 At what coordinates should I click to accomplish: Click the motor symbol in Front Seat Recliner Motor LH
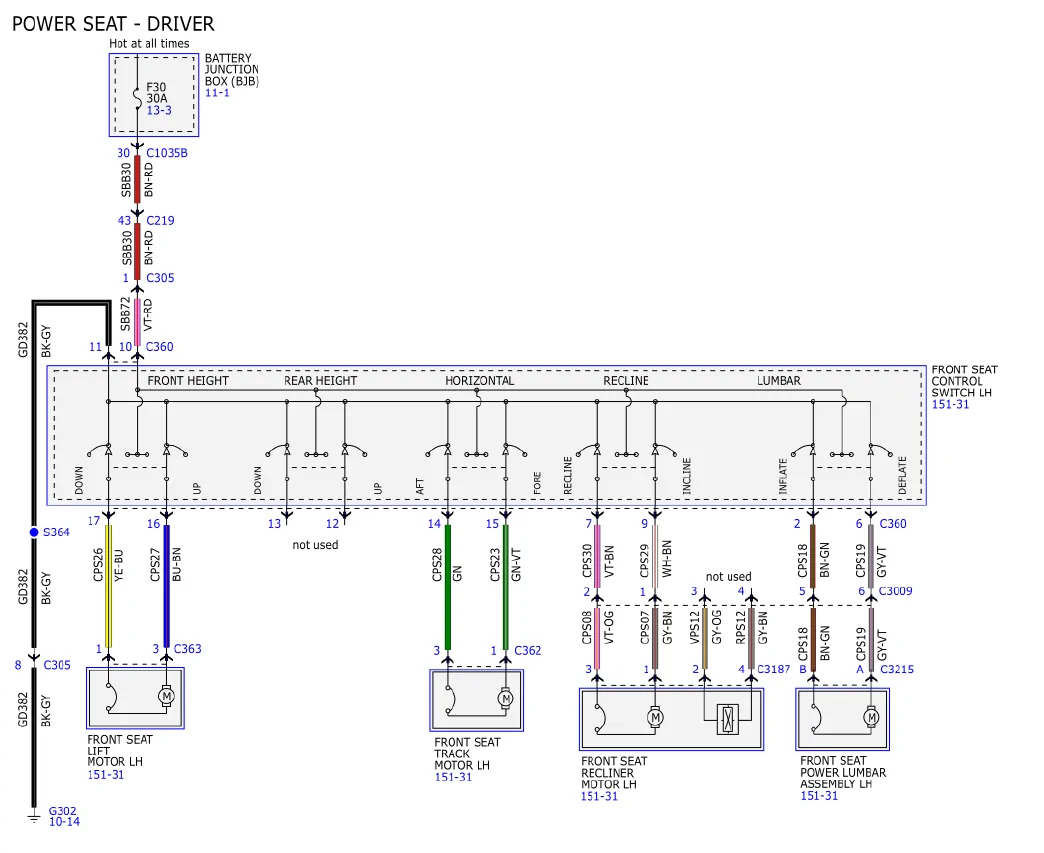coord(655,717)
